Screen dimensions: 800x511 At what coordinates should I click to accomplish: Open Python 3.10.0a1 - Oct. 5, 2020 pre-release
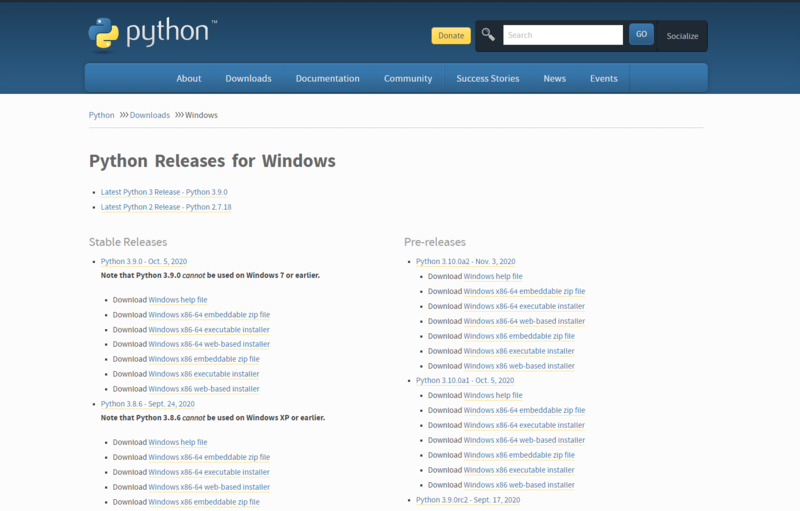pyautogui.click(x=465, y=380)
